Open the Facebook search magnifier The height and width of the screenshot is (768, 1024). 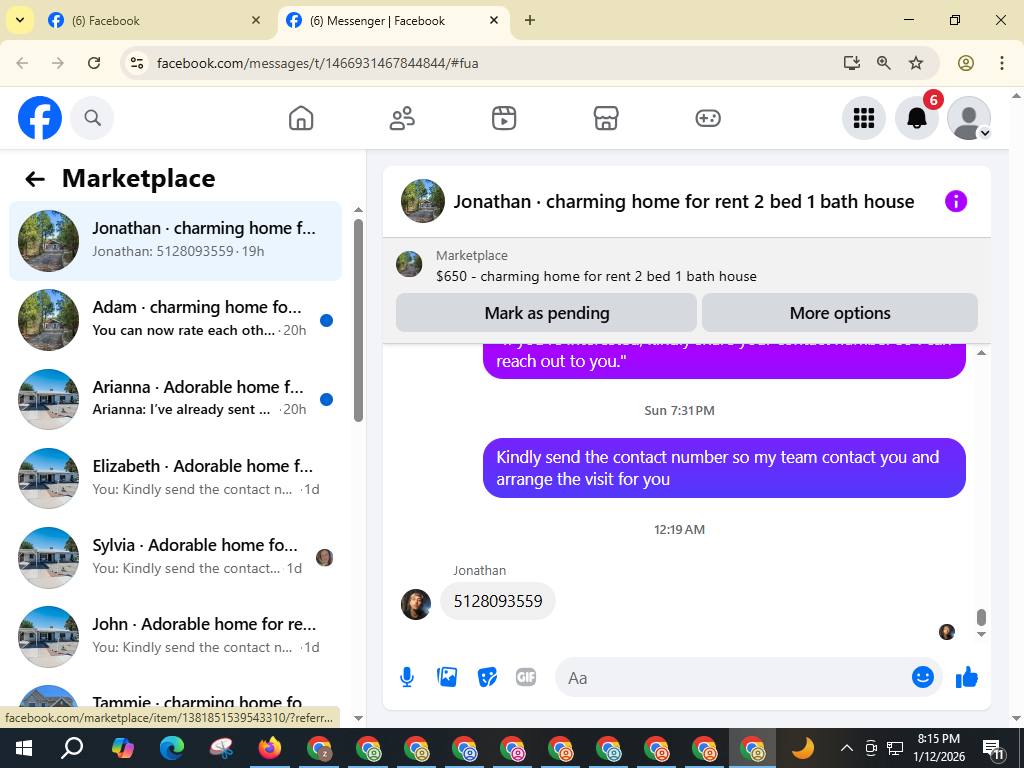92,118
